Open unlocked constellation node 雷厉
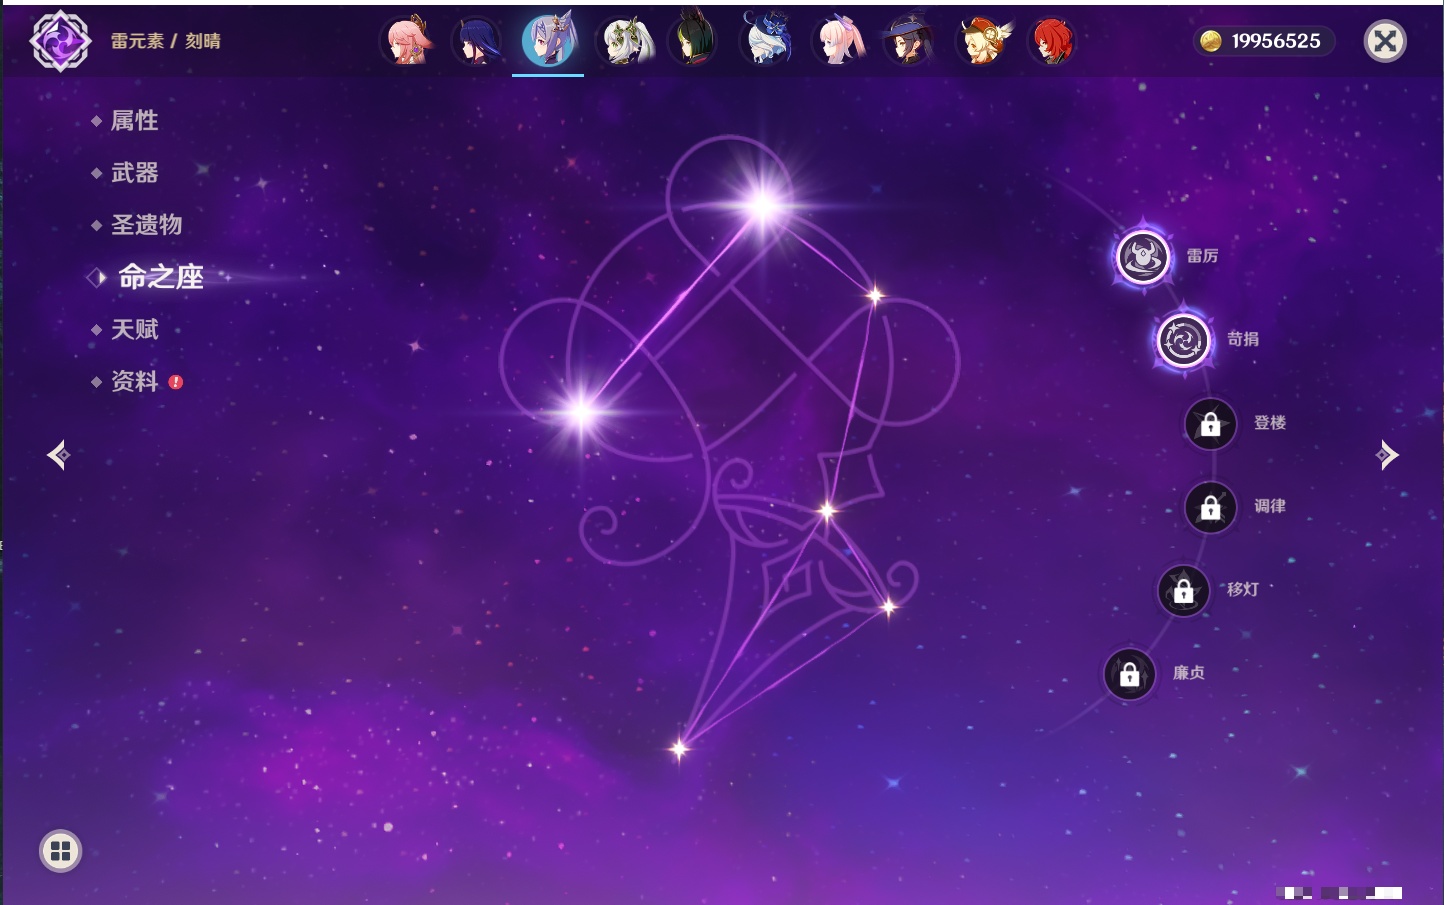 [1143, 257]
